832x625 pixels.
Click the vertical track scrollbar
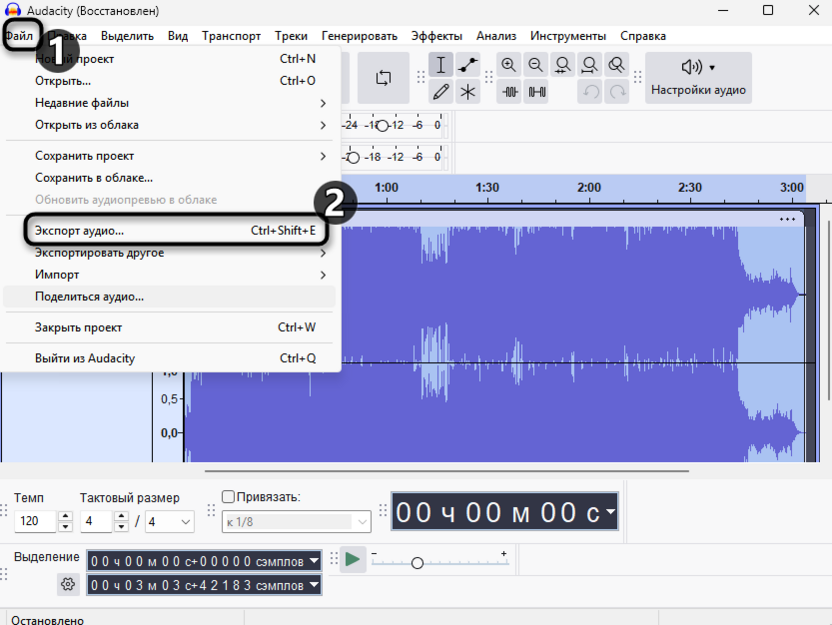[x=829, y=310]
